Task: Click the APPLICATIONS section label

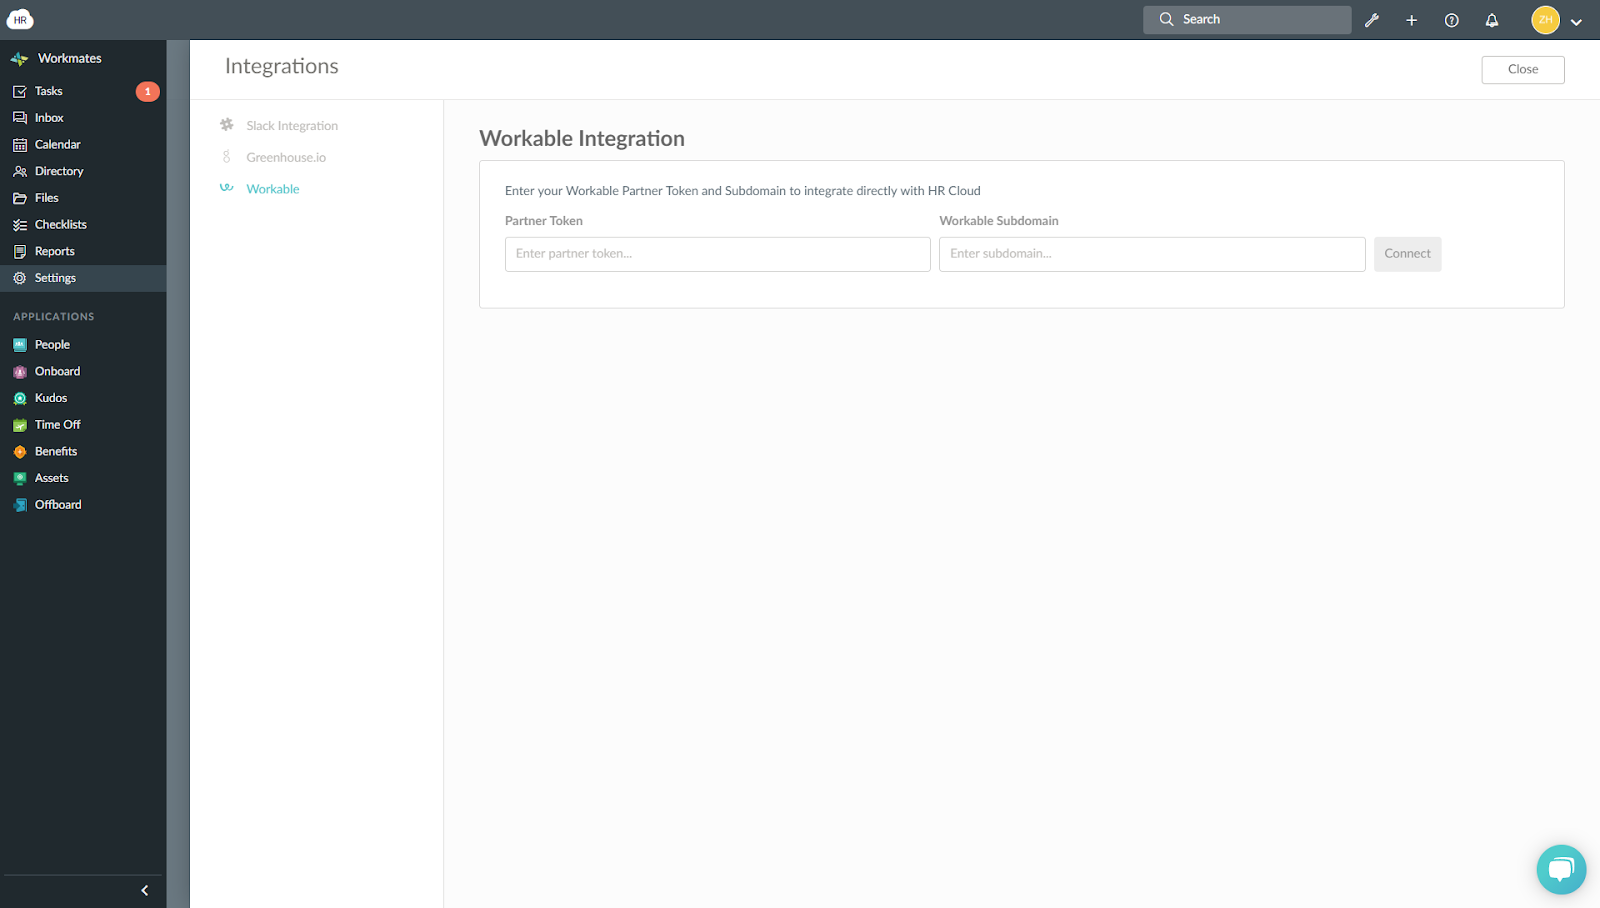Action: [x=54, y=316]
